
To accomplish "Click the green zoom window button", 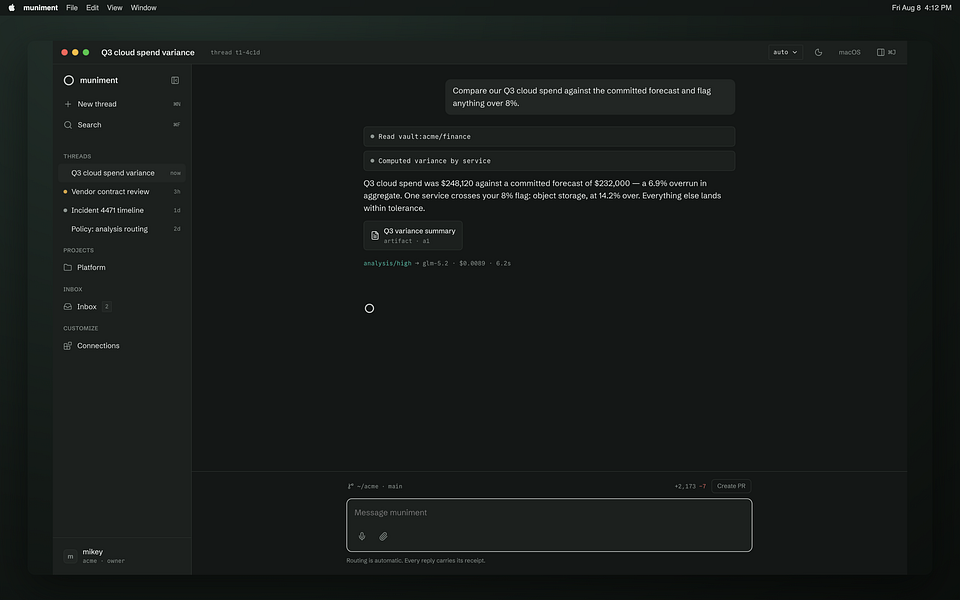I will [x=86, y=53].
